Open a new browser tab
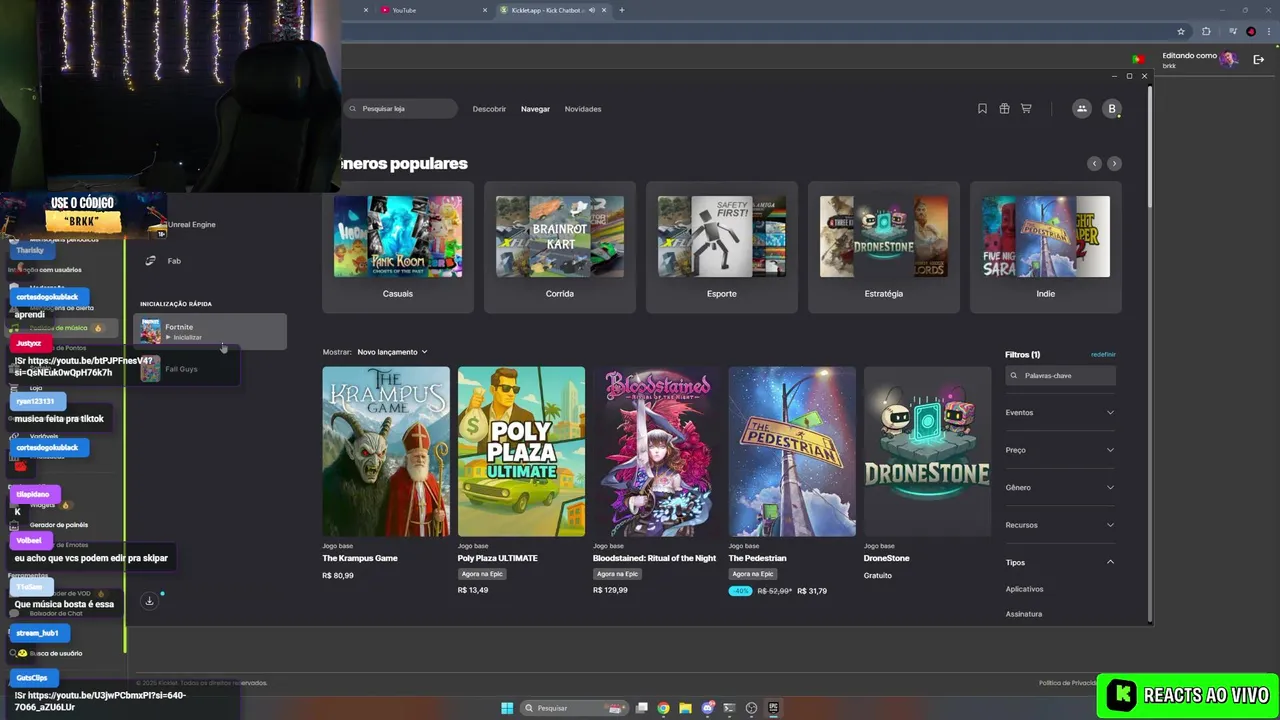 622,10
